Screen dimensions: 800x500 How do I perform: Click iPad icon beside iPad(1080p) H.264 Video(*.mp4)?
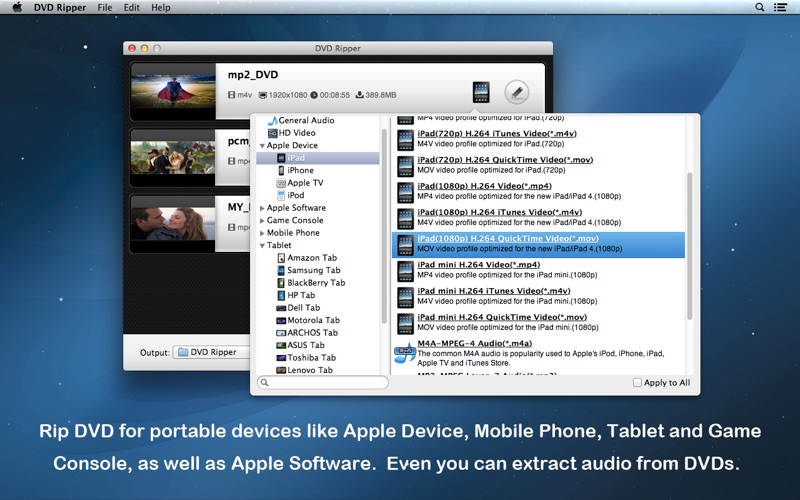(405, 193)
